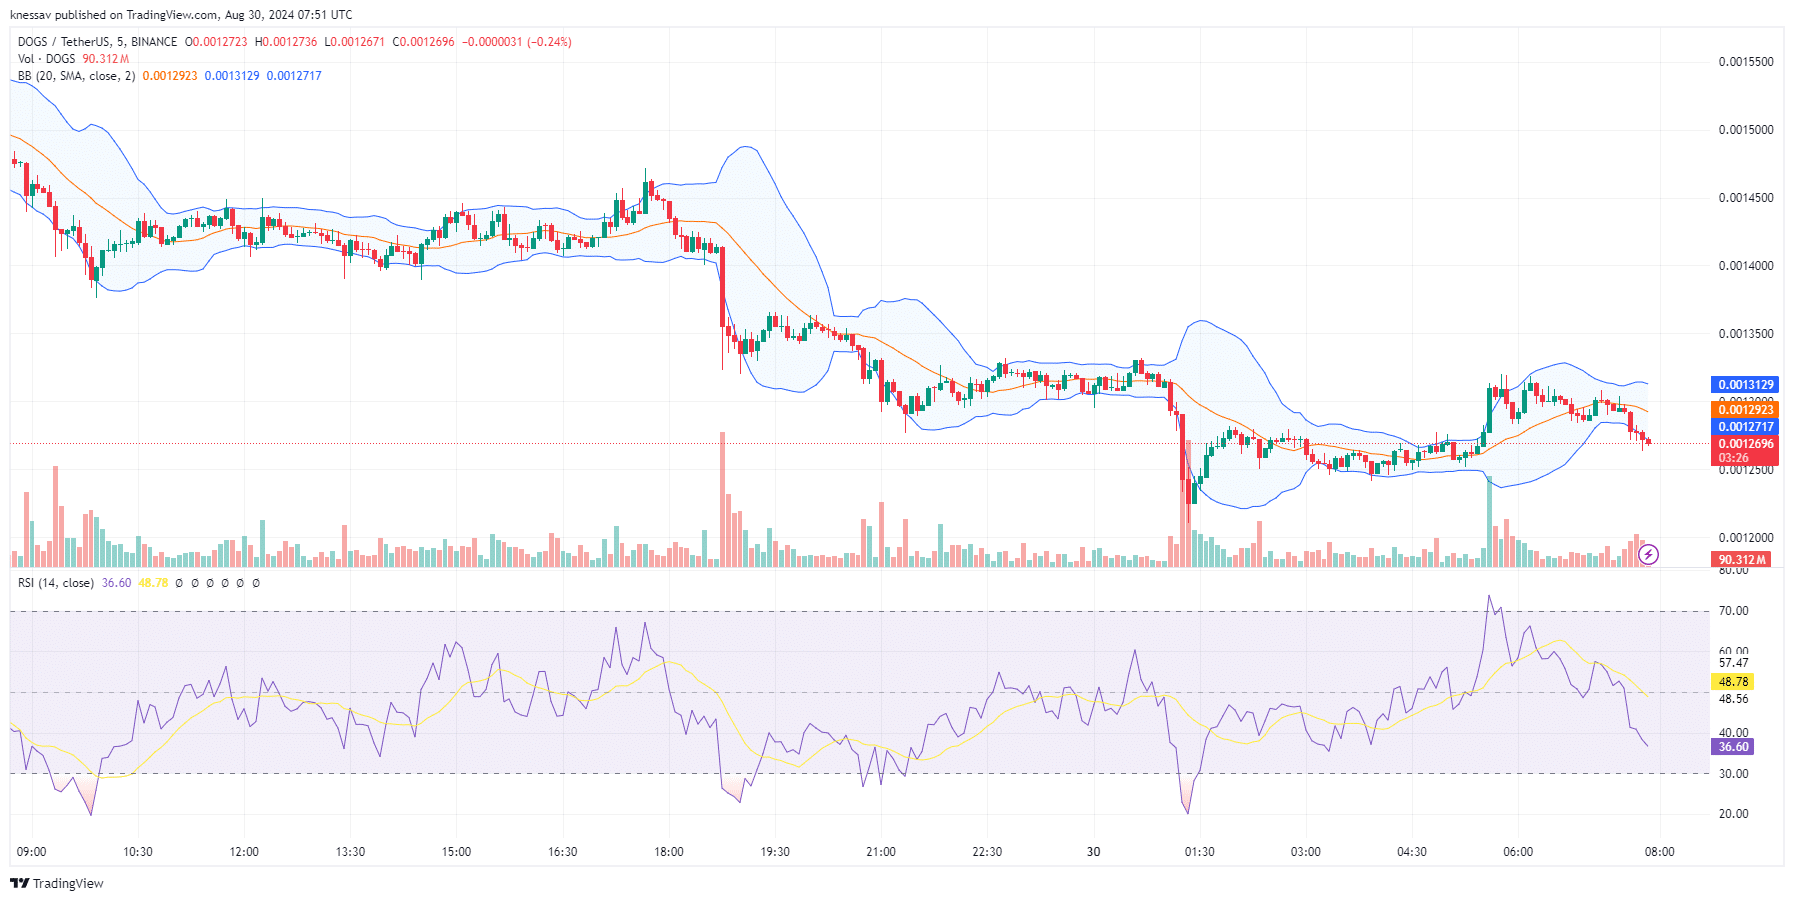This screenshot has width=1794, height=901.
Task: Click the 0.0015500 price axis label
Action: [x=1746, y=62]
